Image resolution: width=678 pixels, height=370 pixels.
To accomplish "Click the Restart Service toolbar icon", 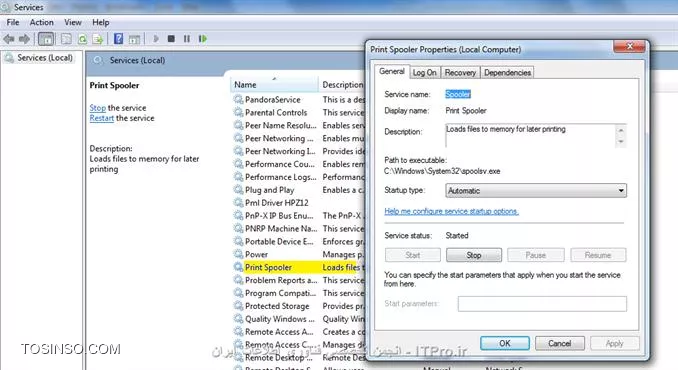I will click(x=202, y=39).
